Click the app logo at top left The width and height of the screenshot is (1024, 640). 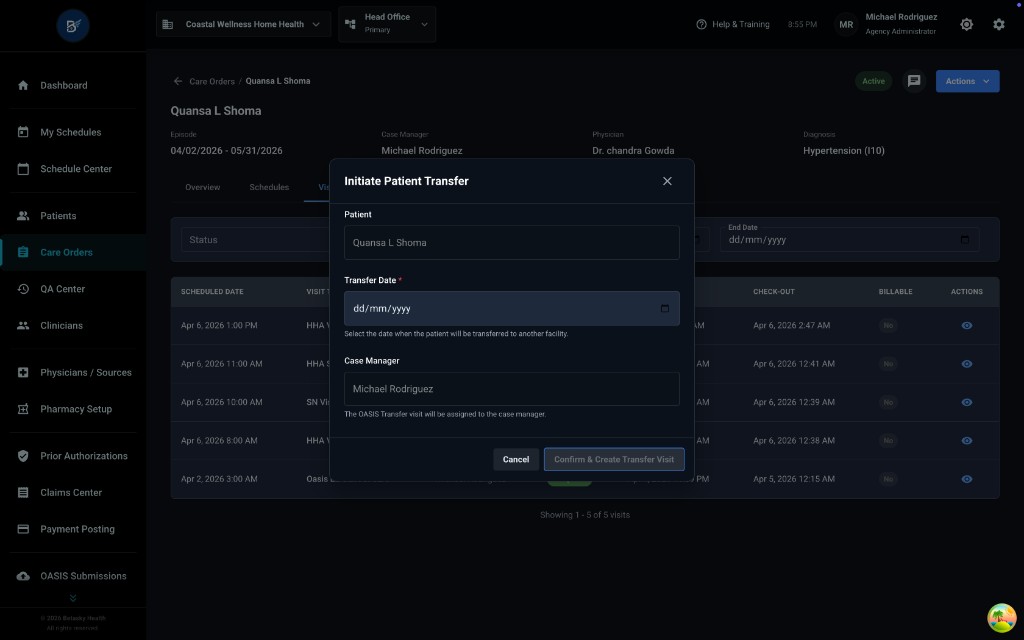click(x=72, y=25)
